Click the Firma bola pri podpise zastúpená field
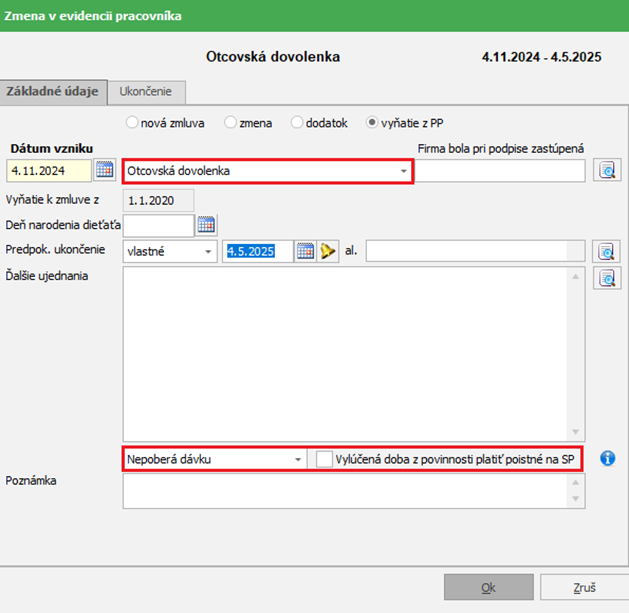Image resolution: width=629 pixels, height=613 pixels. 499,171
